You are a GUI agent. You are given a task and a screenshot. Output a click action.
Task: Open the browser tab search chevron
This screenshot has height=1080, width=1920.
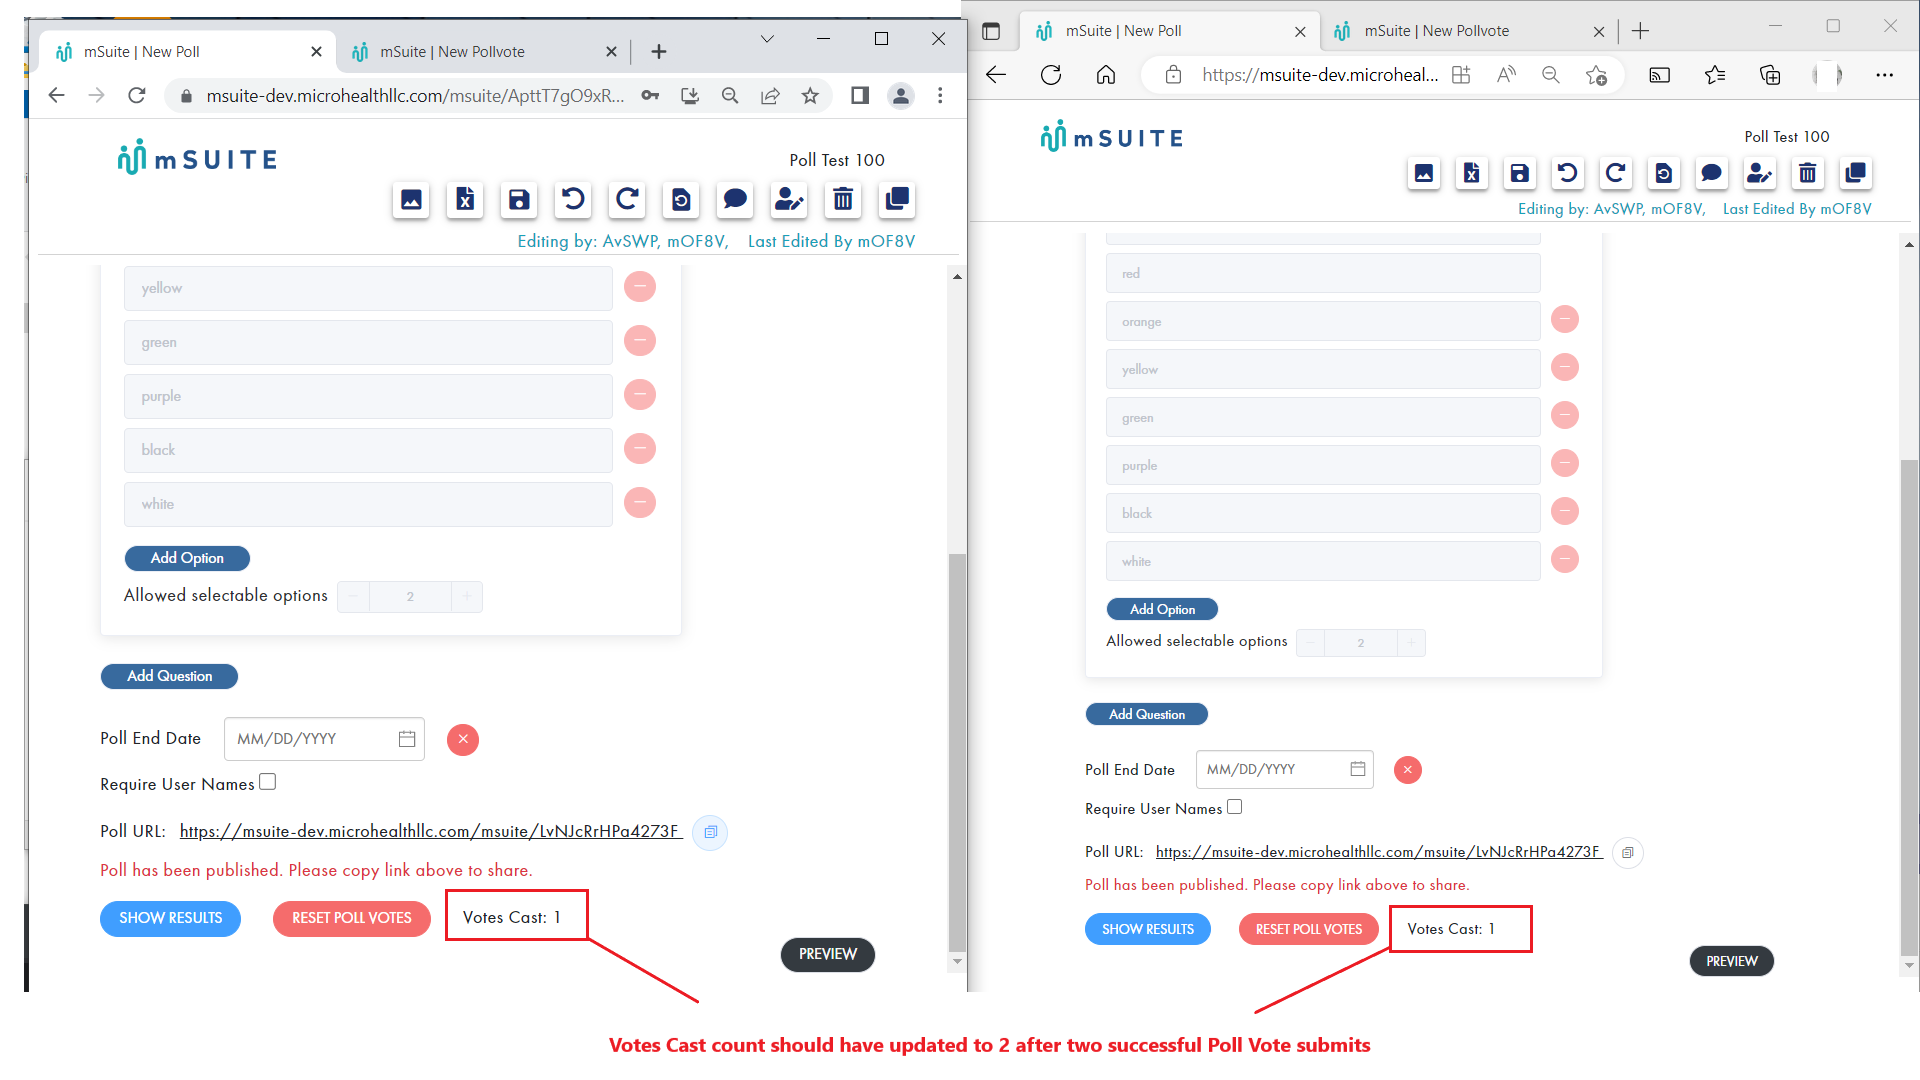pos(767,39)
